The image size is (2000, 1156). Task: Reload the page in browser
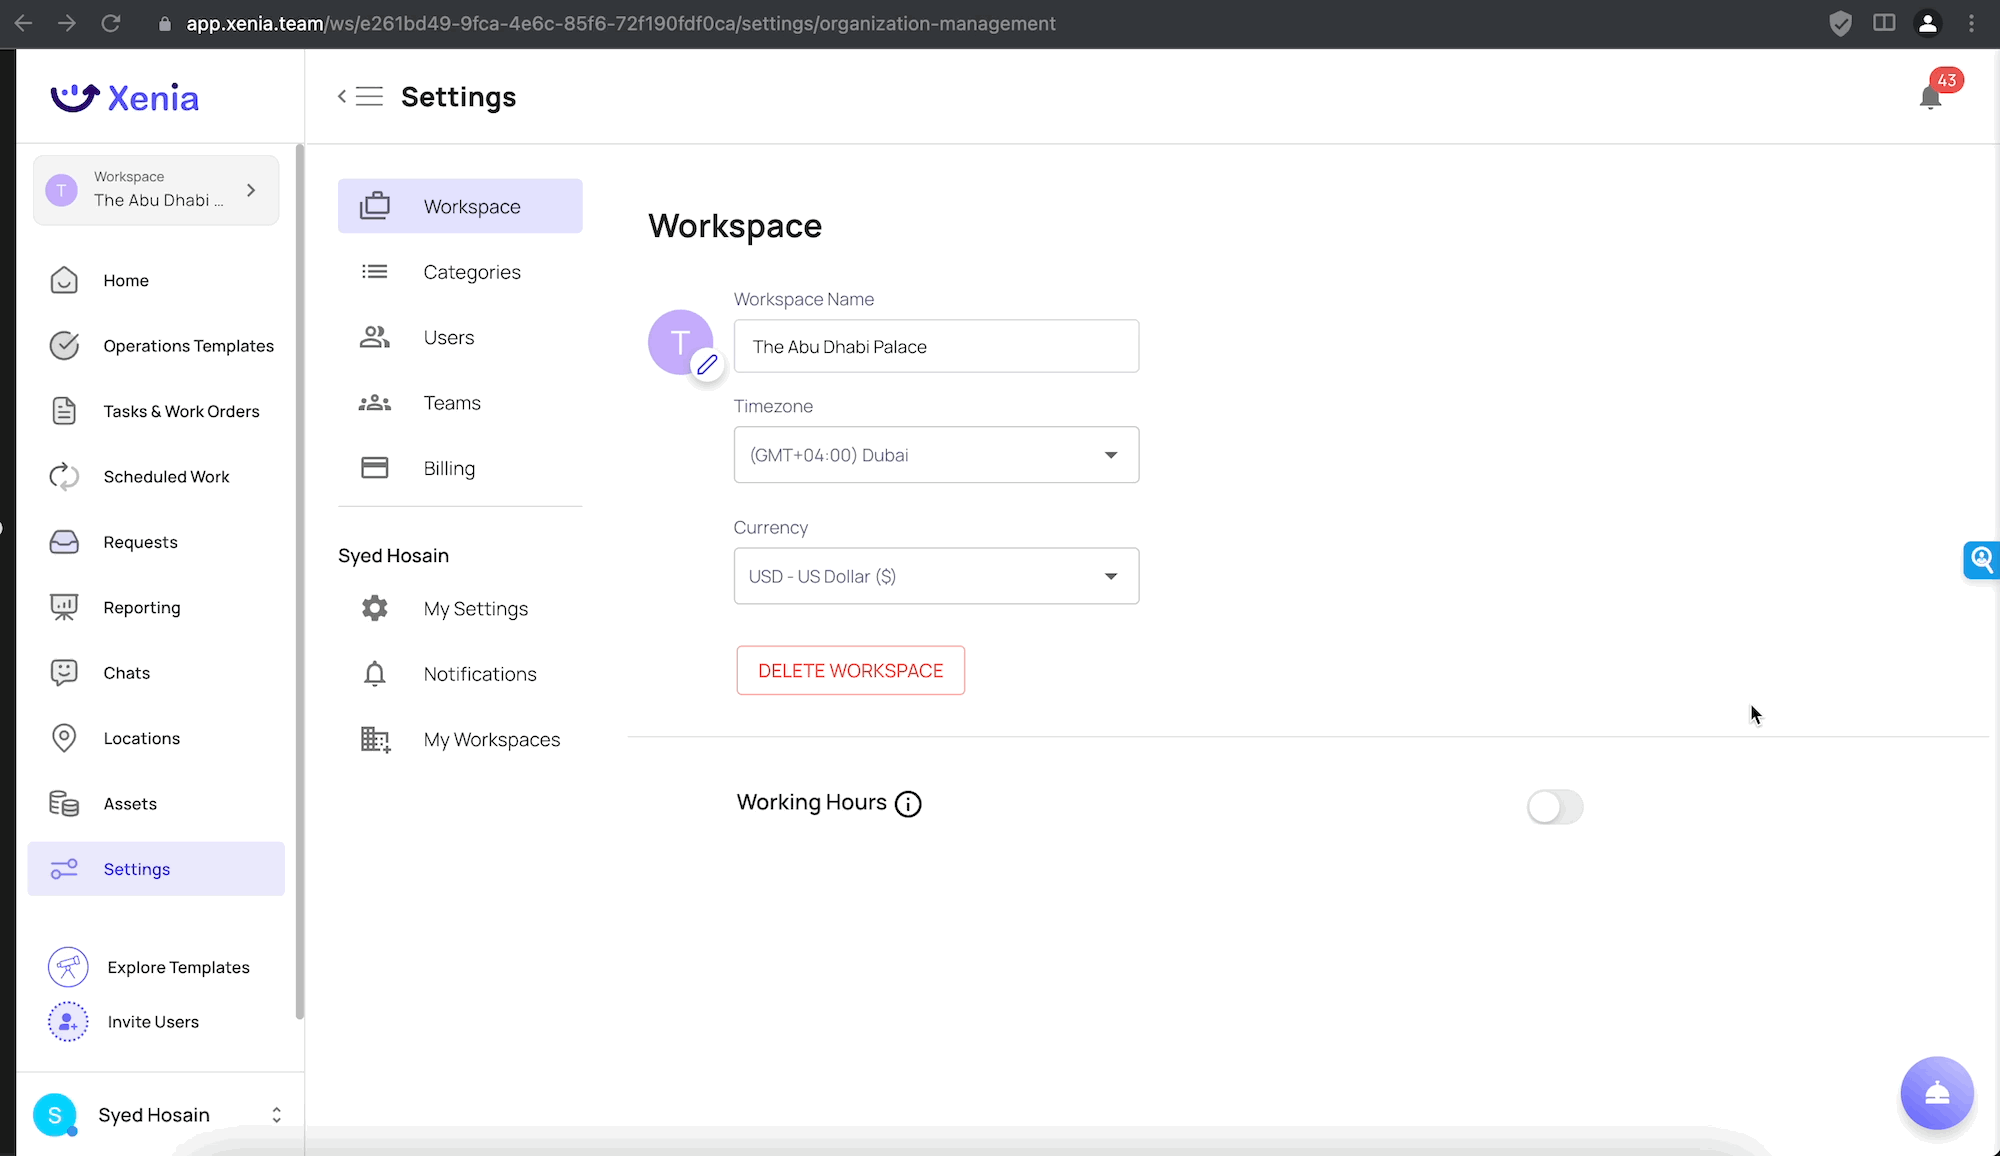pyautogui.click(x=111, y=23)
